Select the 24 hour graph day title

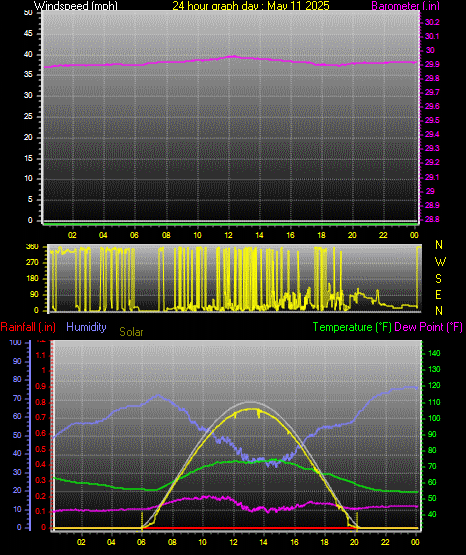coord(251,6)
